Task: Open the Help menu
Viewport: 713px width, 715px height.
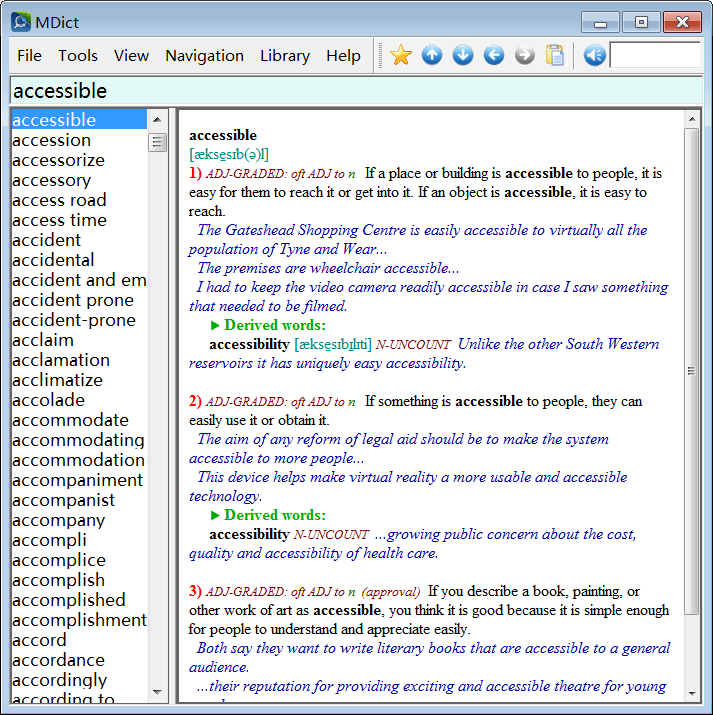Action: pos(343,56)
